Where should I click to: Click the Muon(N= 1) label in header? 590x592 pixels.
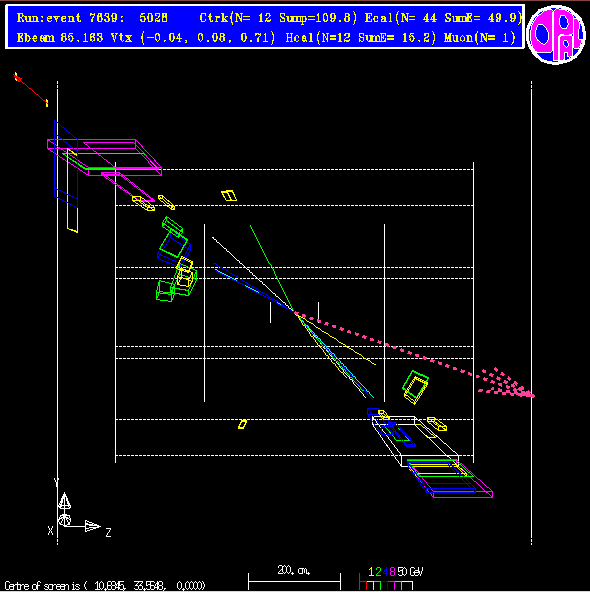(x=479, y=37)
